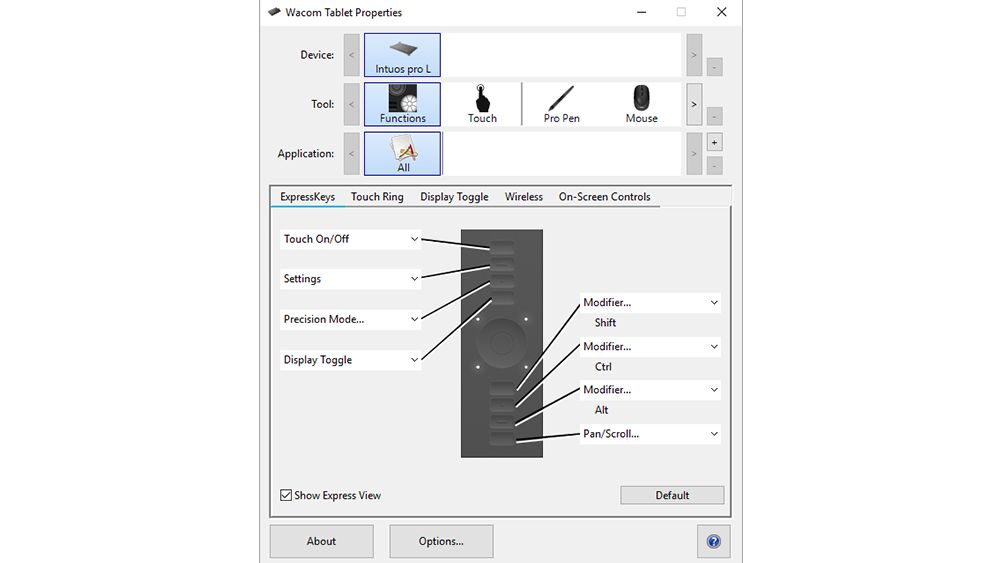Viewport: 1000px width, 563px height.
Task: Choose the Touch tool icon
Action: click(x=482, y=105)
